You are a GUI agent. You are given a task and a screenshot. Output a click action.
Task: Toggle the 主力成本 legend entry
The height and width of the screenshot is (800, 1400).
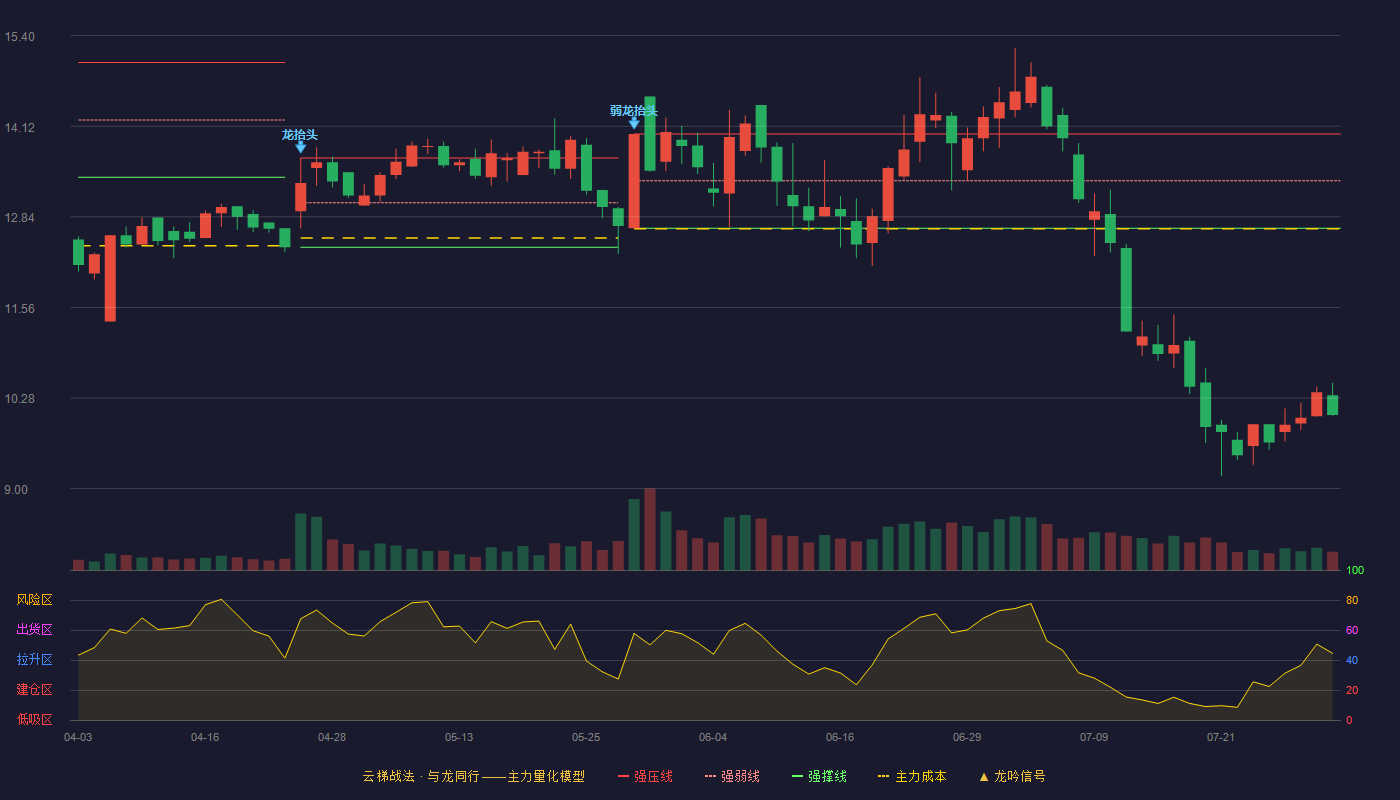(x=911, y=776)
